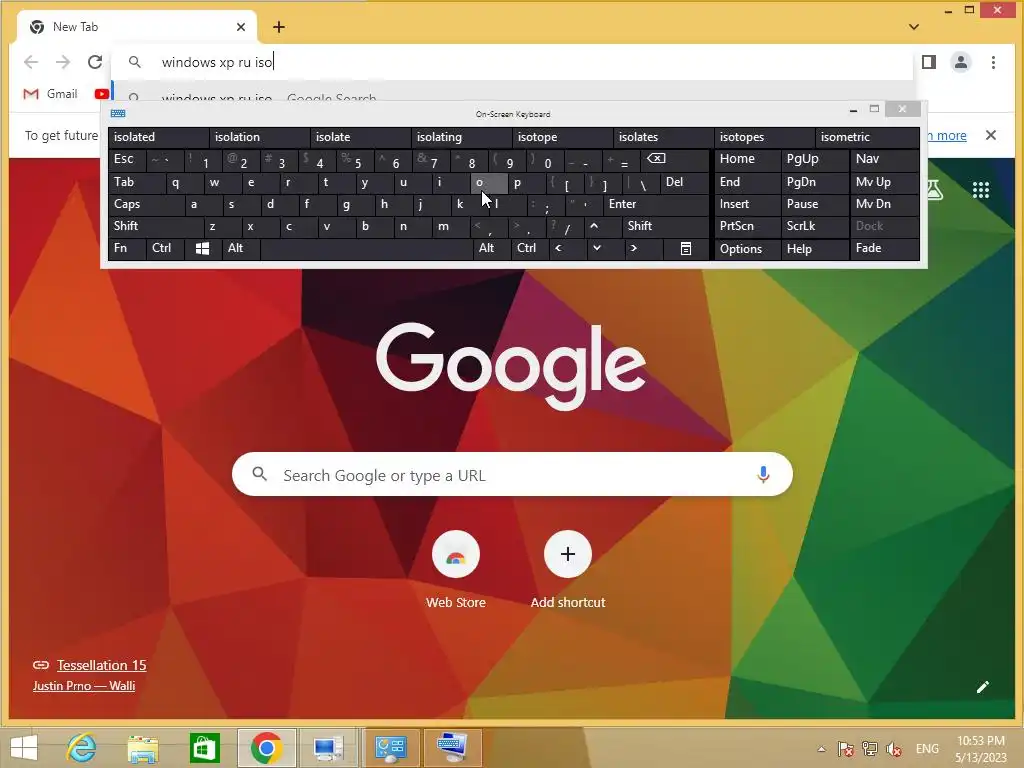Open the clock showing 10:53 PM
The width and height of the screenshot is (1024, 768).
coord(981,749)
